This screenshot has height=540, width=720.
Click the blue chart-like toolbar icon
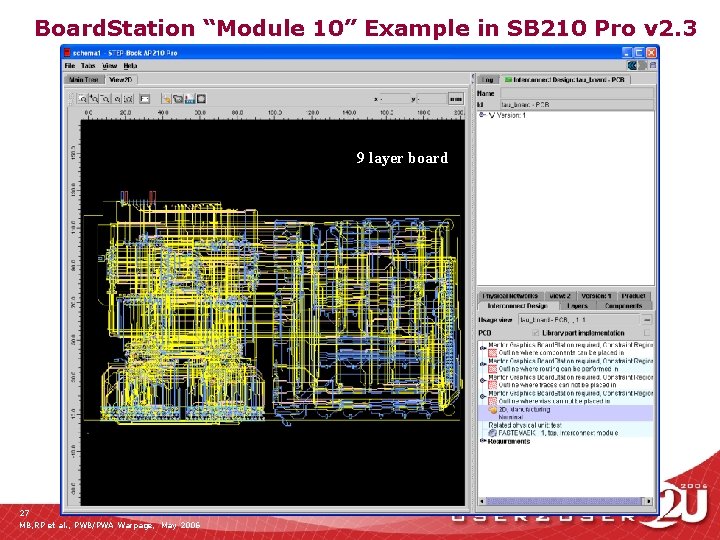(x=190, y=98)
